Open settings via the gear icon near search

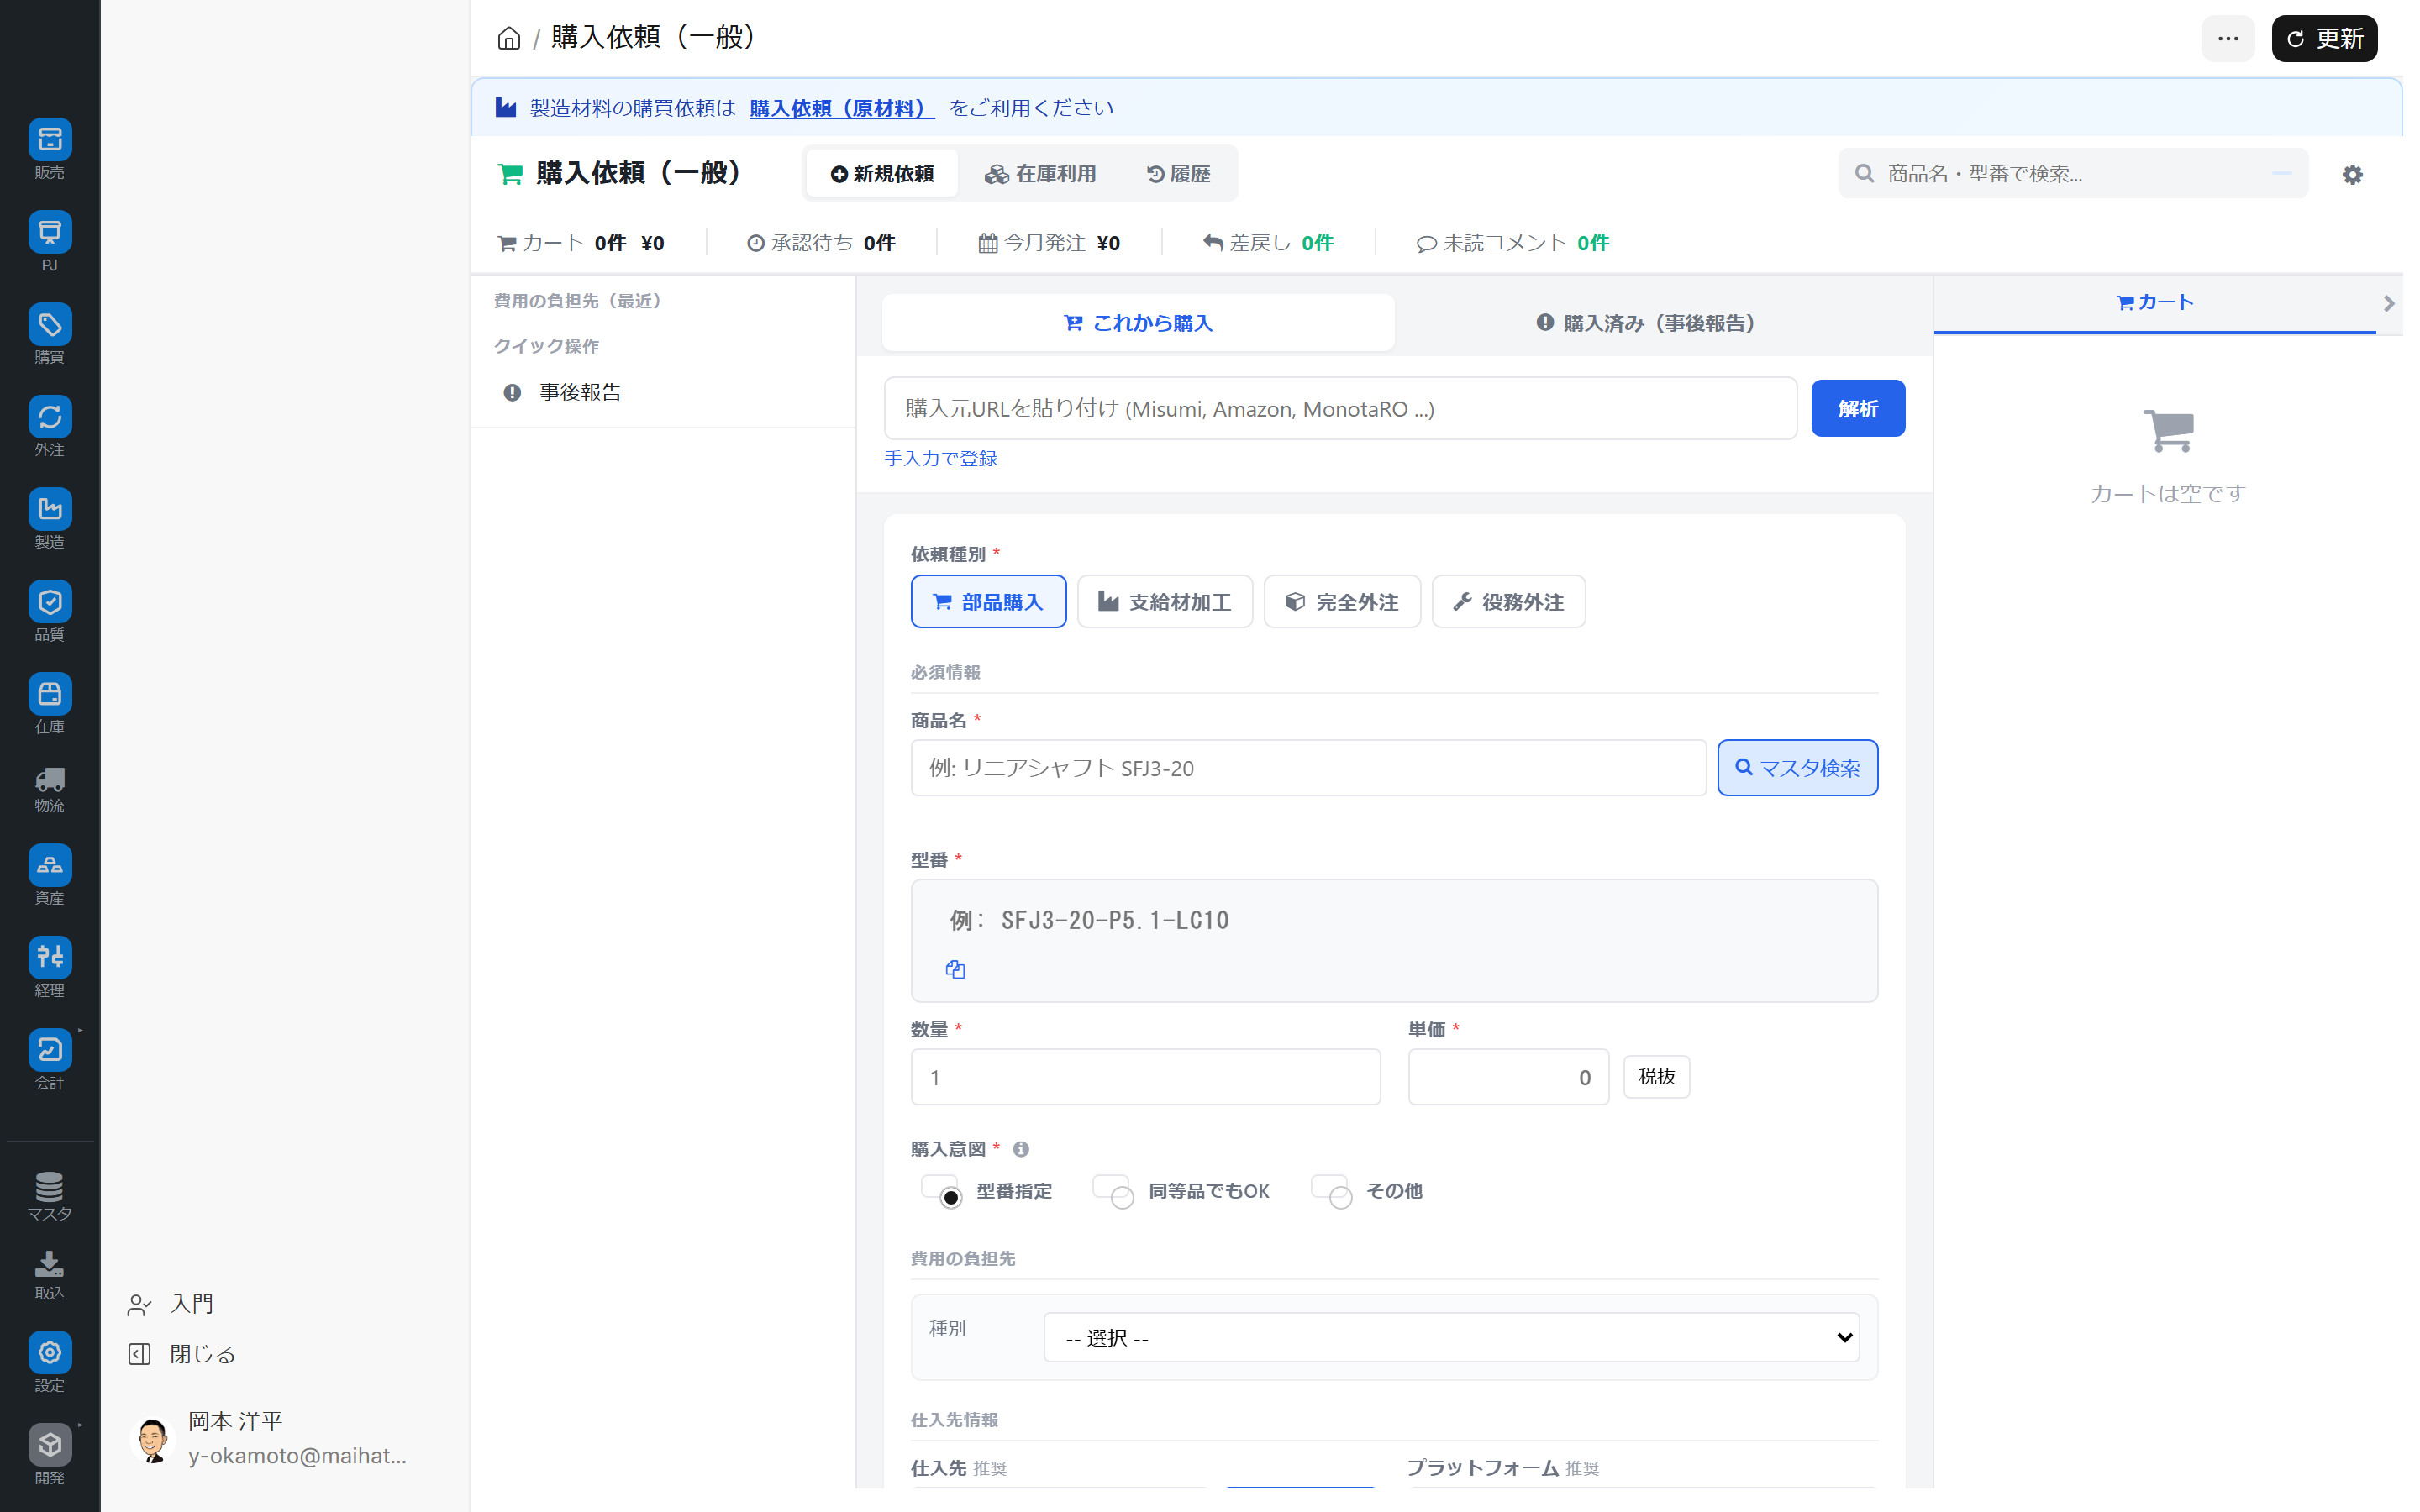[2353, 173]
